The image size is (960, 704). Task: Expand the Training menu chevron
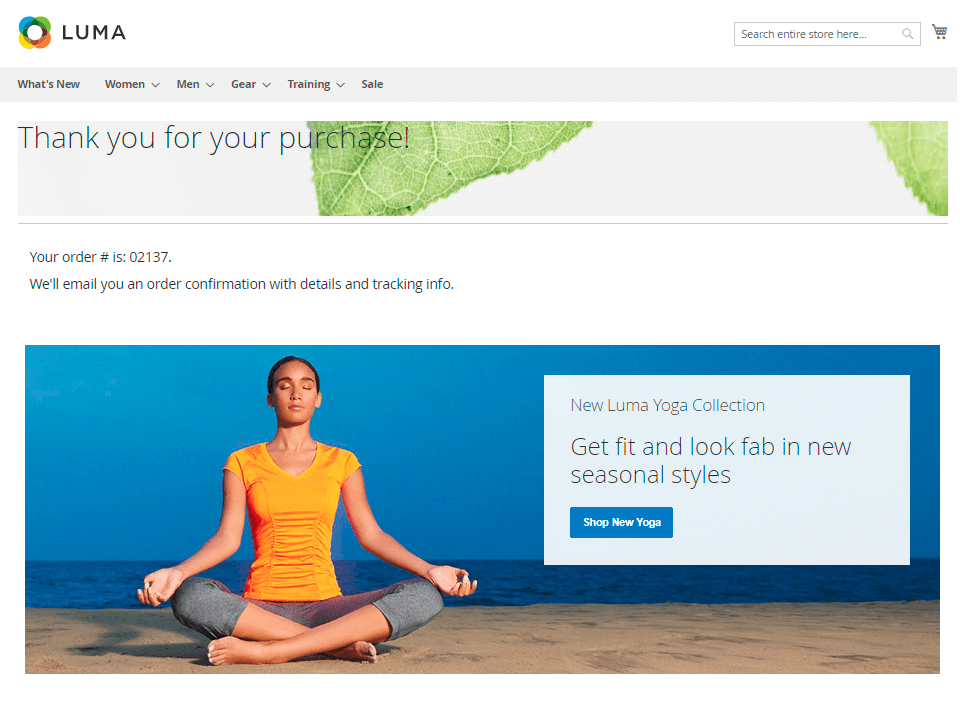340,85
